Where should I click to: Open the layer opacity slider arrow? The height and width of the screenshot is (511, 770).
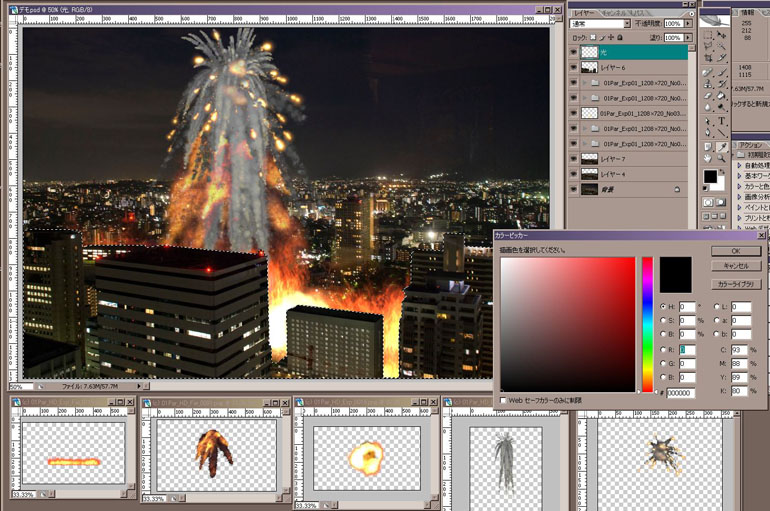point(688,24)
